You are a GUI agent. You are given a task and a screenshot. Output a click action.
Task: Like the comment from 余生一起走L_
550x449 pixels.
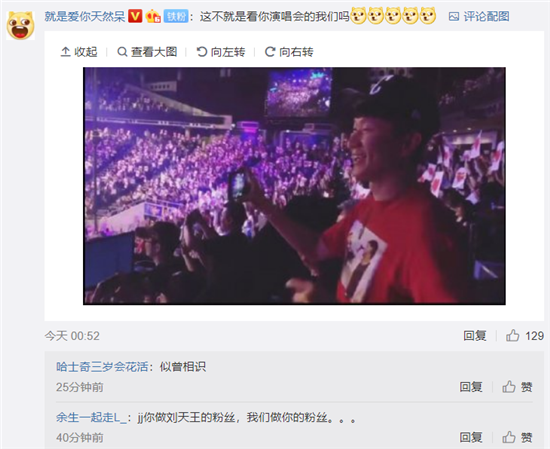coord(517,437)
